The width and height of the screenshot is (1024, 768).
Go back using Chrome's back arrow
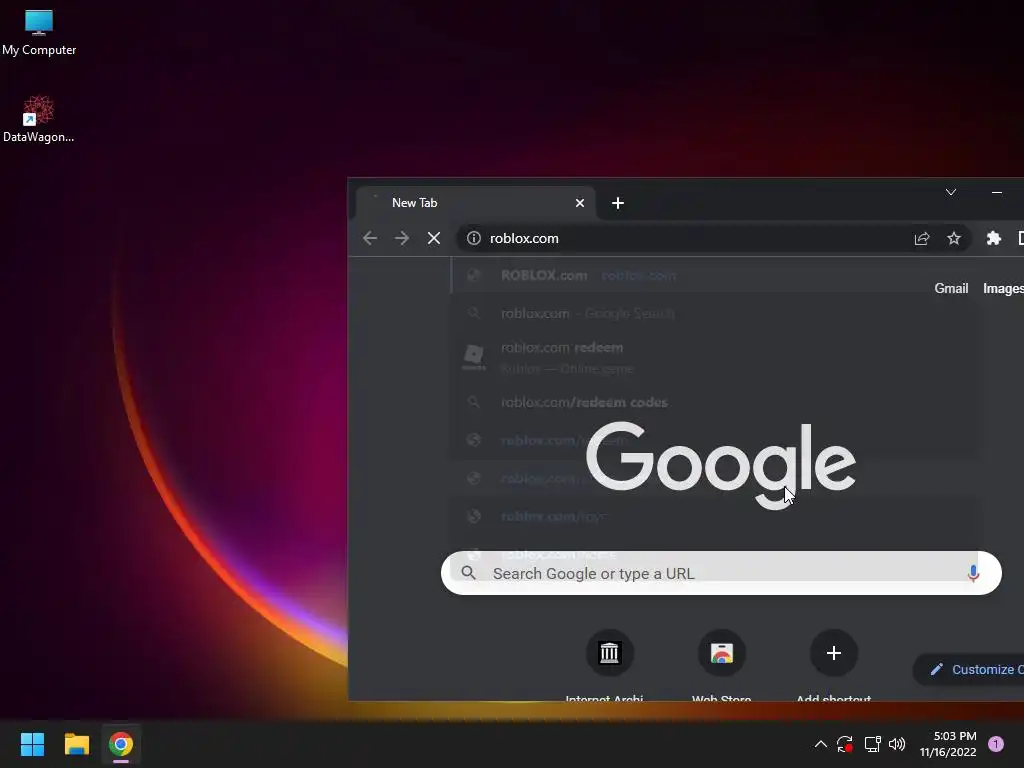[370, 238]
